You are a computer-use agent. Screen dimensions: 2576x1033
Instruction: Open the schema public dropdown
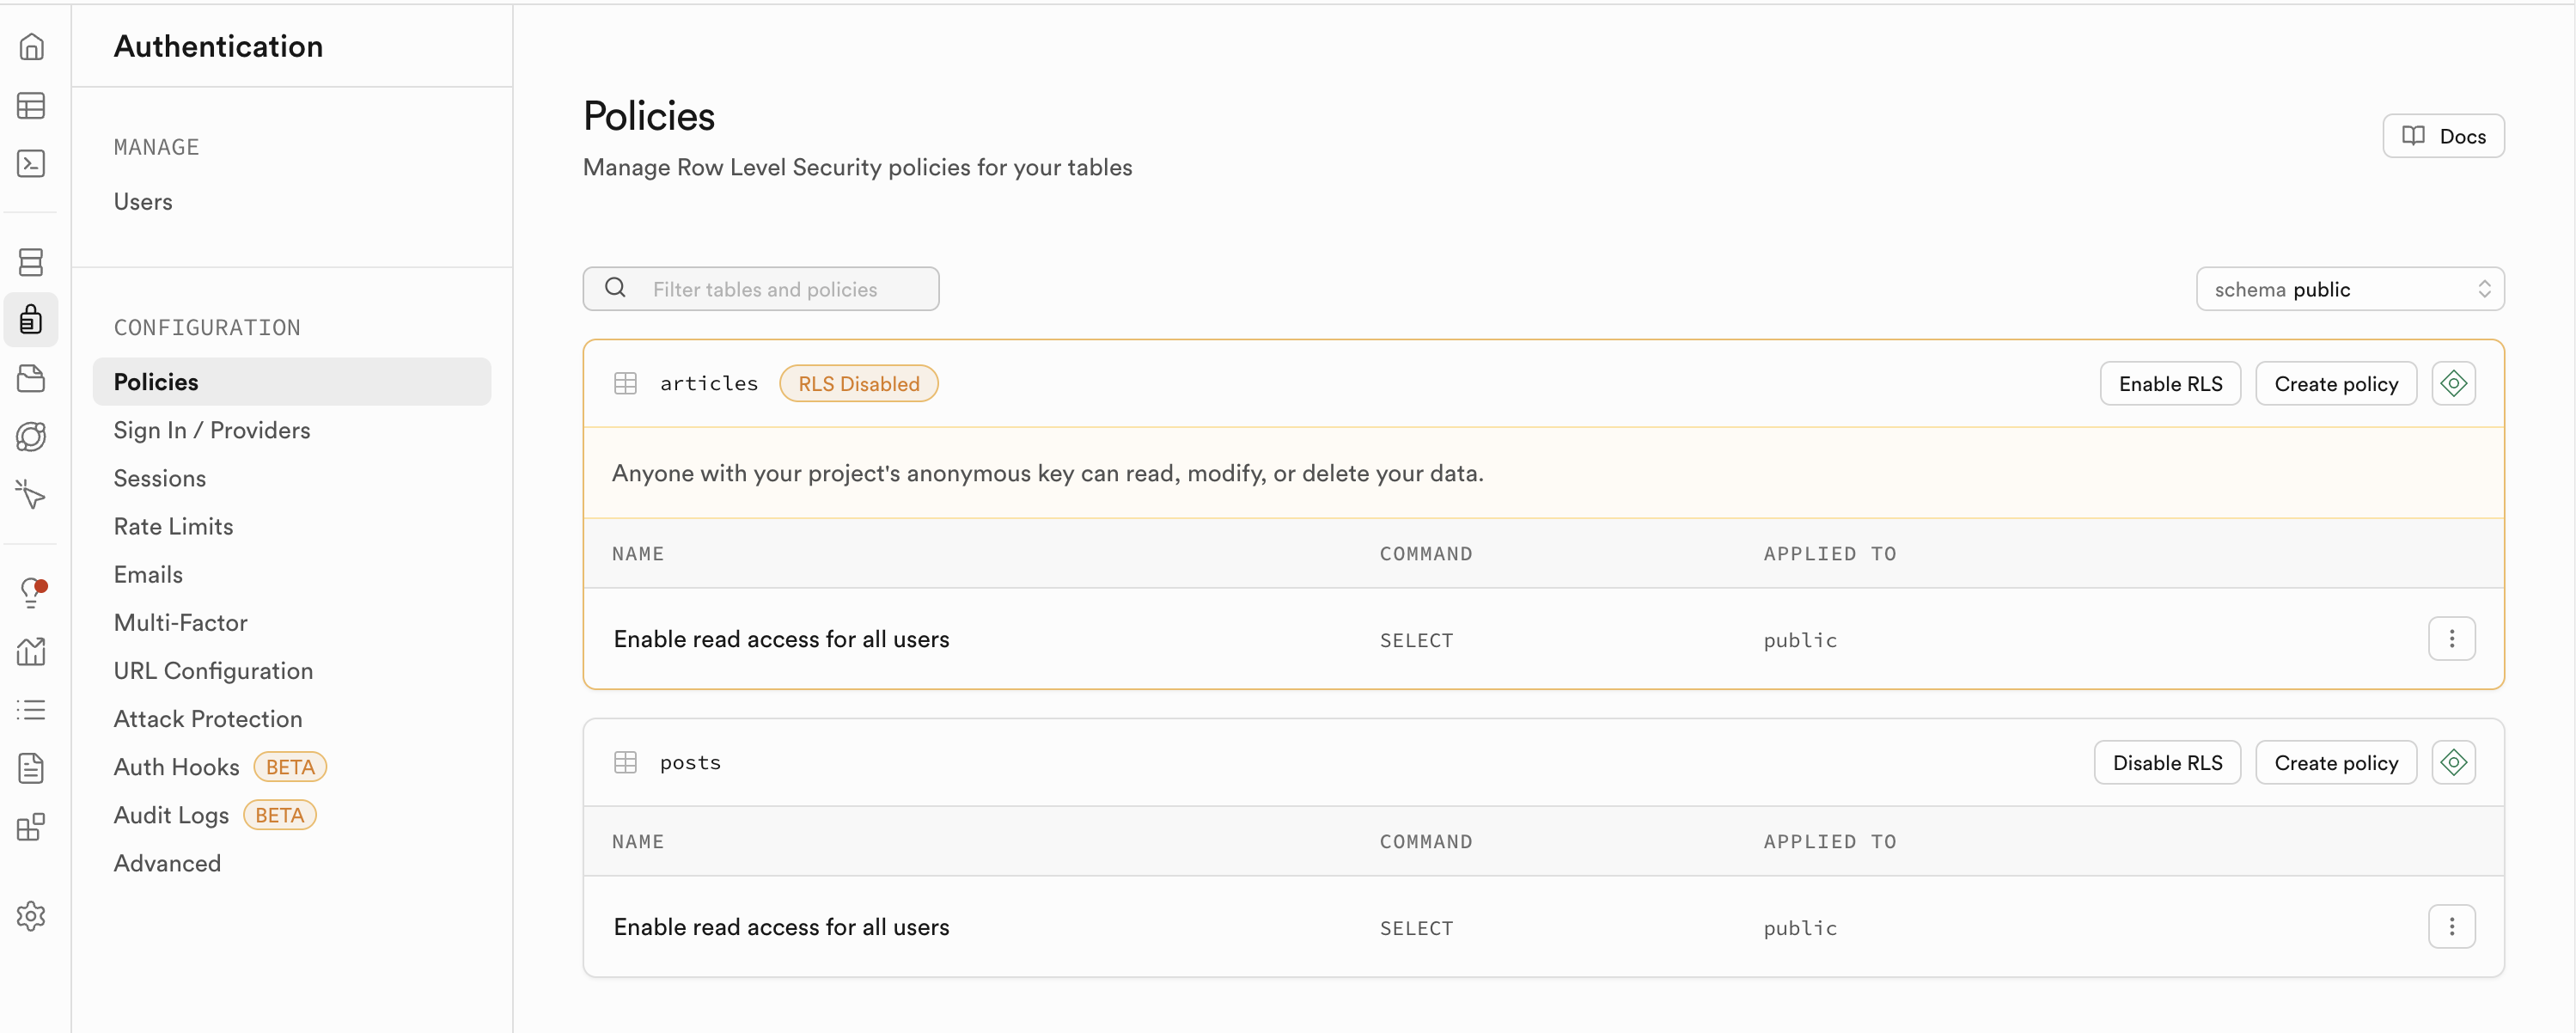(x=2349, y=289)
